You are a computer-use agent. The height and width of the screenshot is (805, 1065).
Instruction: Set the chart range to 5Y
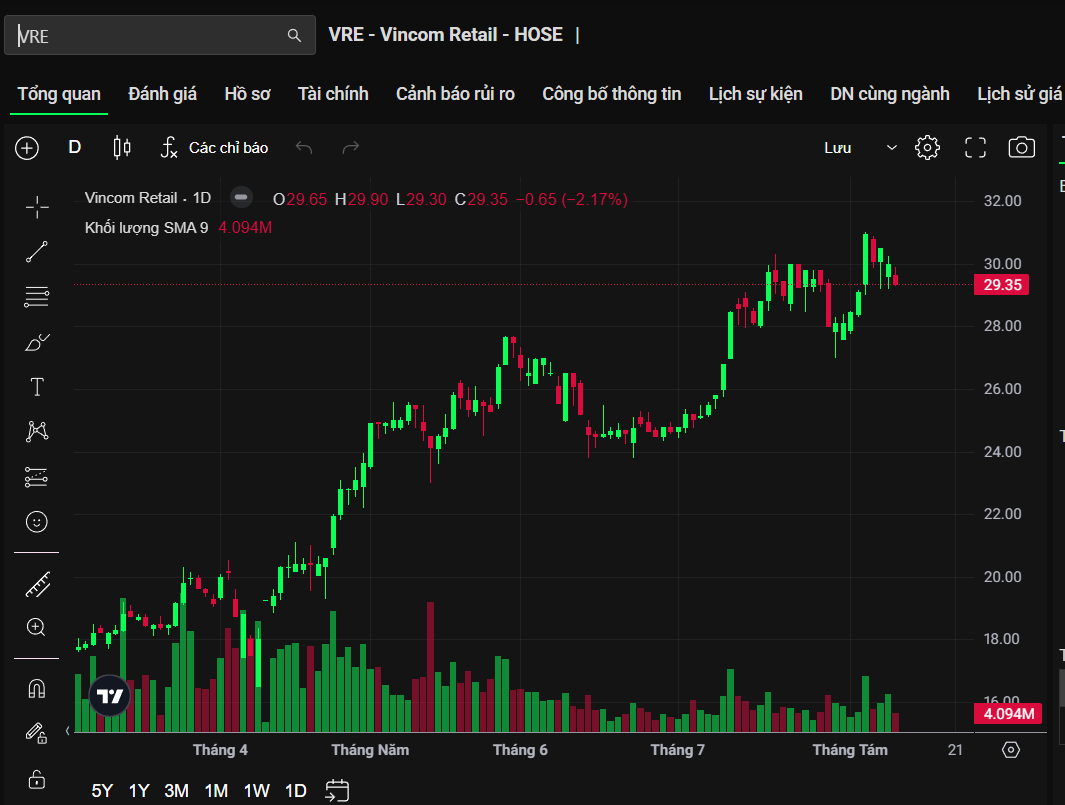(x=102, y=791)
